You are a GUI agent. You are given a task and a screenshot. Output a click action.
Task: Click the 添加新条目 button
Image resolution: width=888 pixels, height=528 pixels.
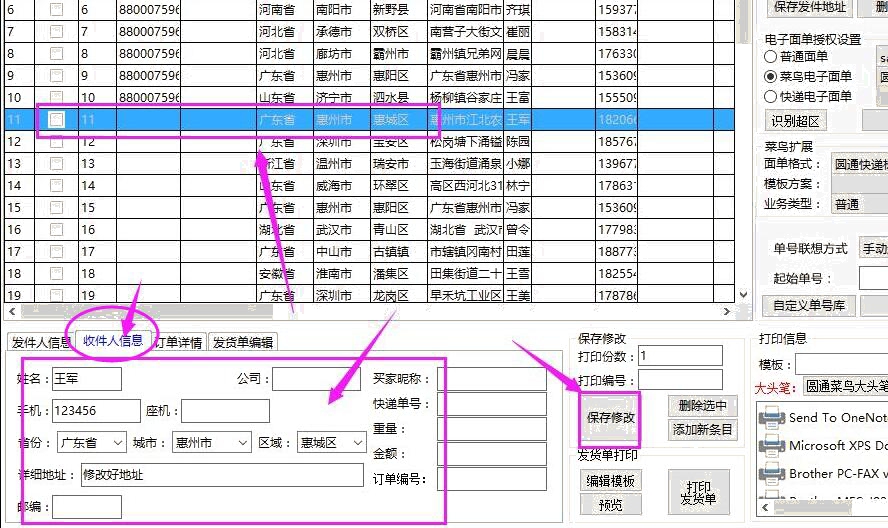click(702, 430)
